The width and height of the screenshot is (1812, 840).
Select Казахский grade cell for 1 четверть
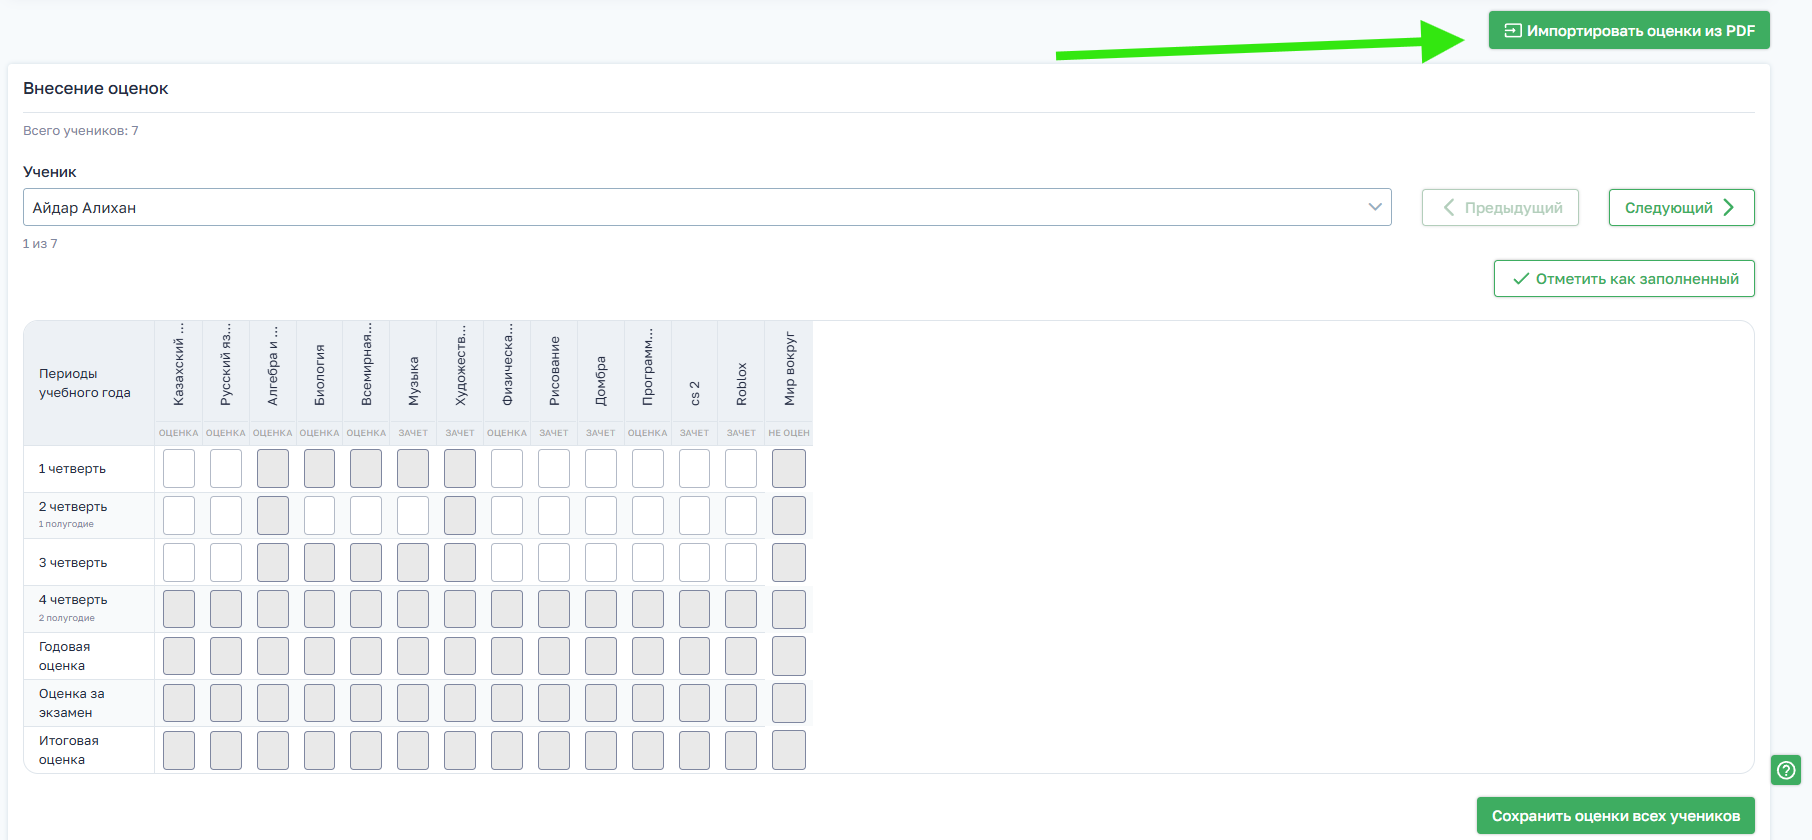click(179, 469)
